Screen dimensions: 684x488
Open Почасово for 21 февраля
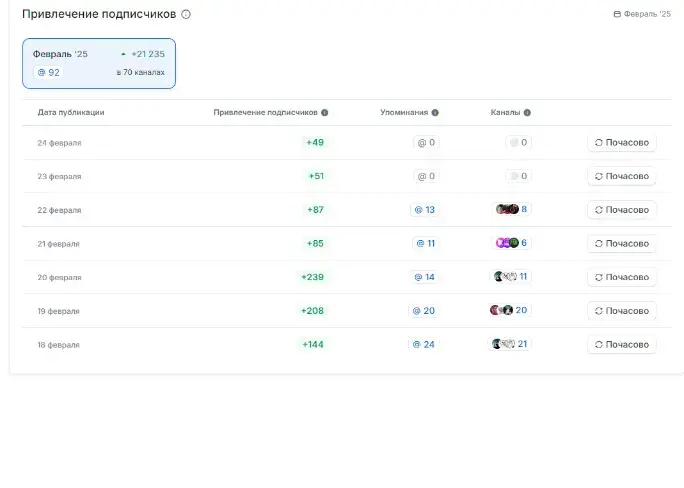point(622,243)
